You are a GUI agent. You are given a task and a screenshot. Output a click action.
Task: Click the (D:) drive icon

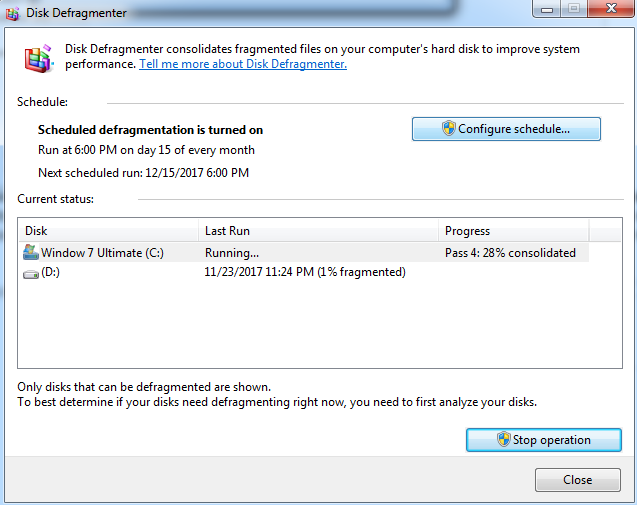pyautogui.click(x=31, y=272)
